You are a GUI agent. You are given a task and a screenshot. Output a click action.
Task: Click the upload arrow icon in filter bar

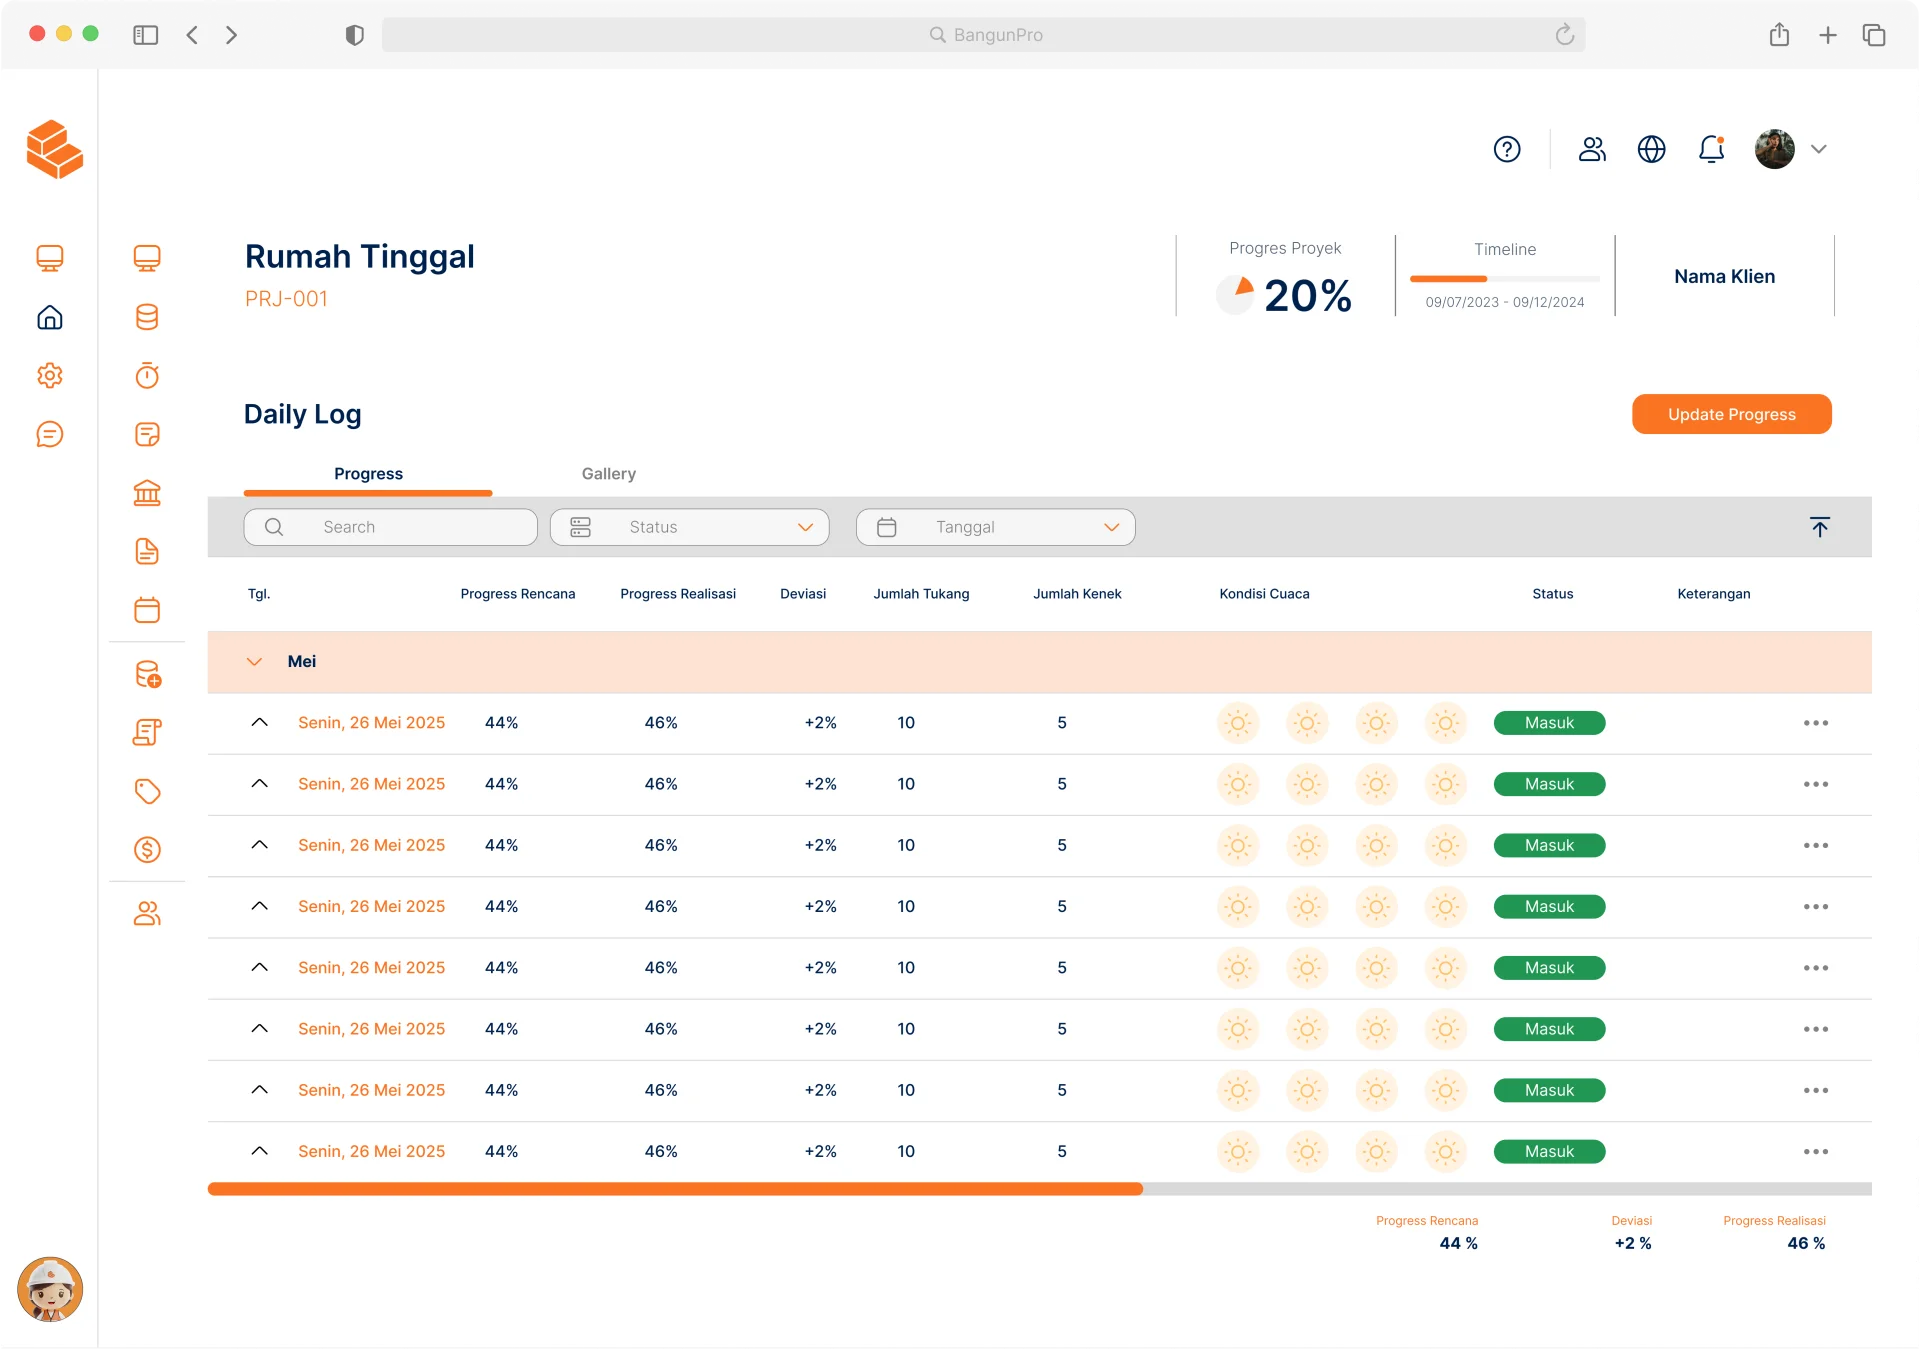click(x=1819, y=527)
